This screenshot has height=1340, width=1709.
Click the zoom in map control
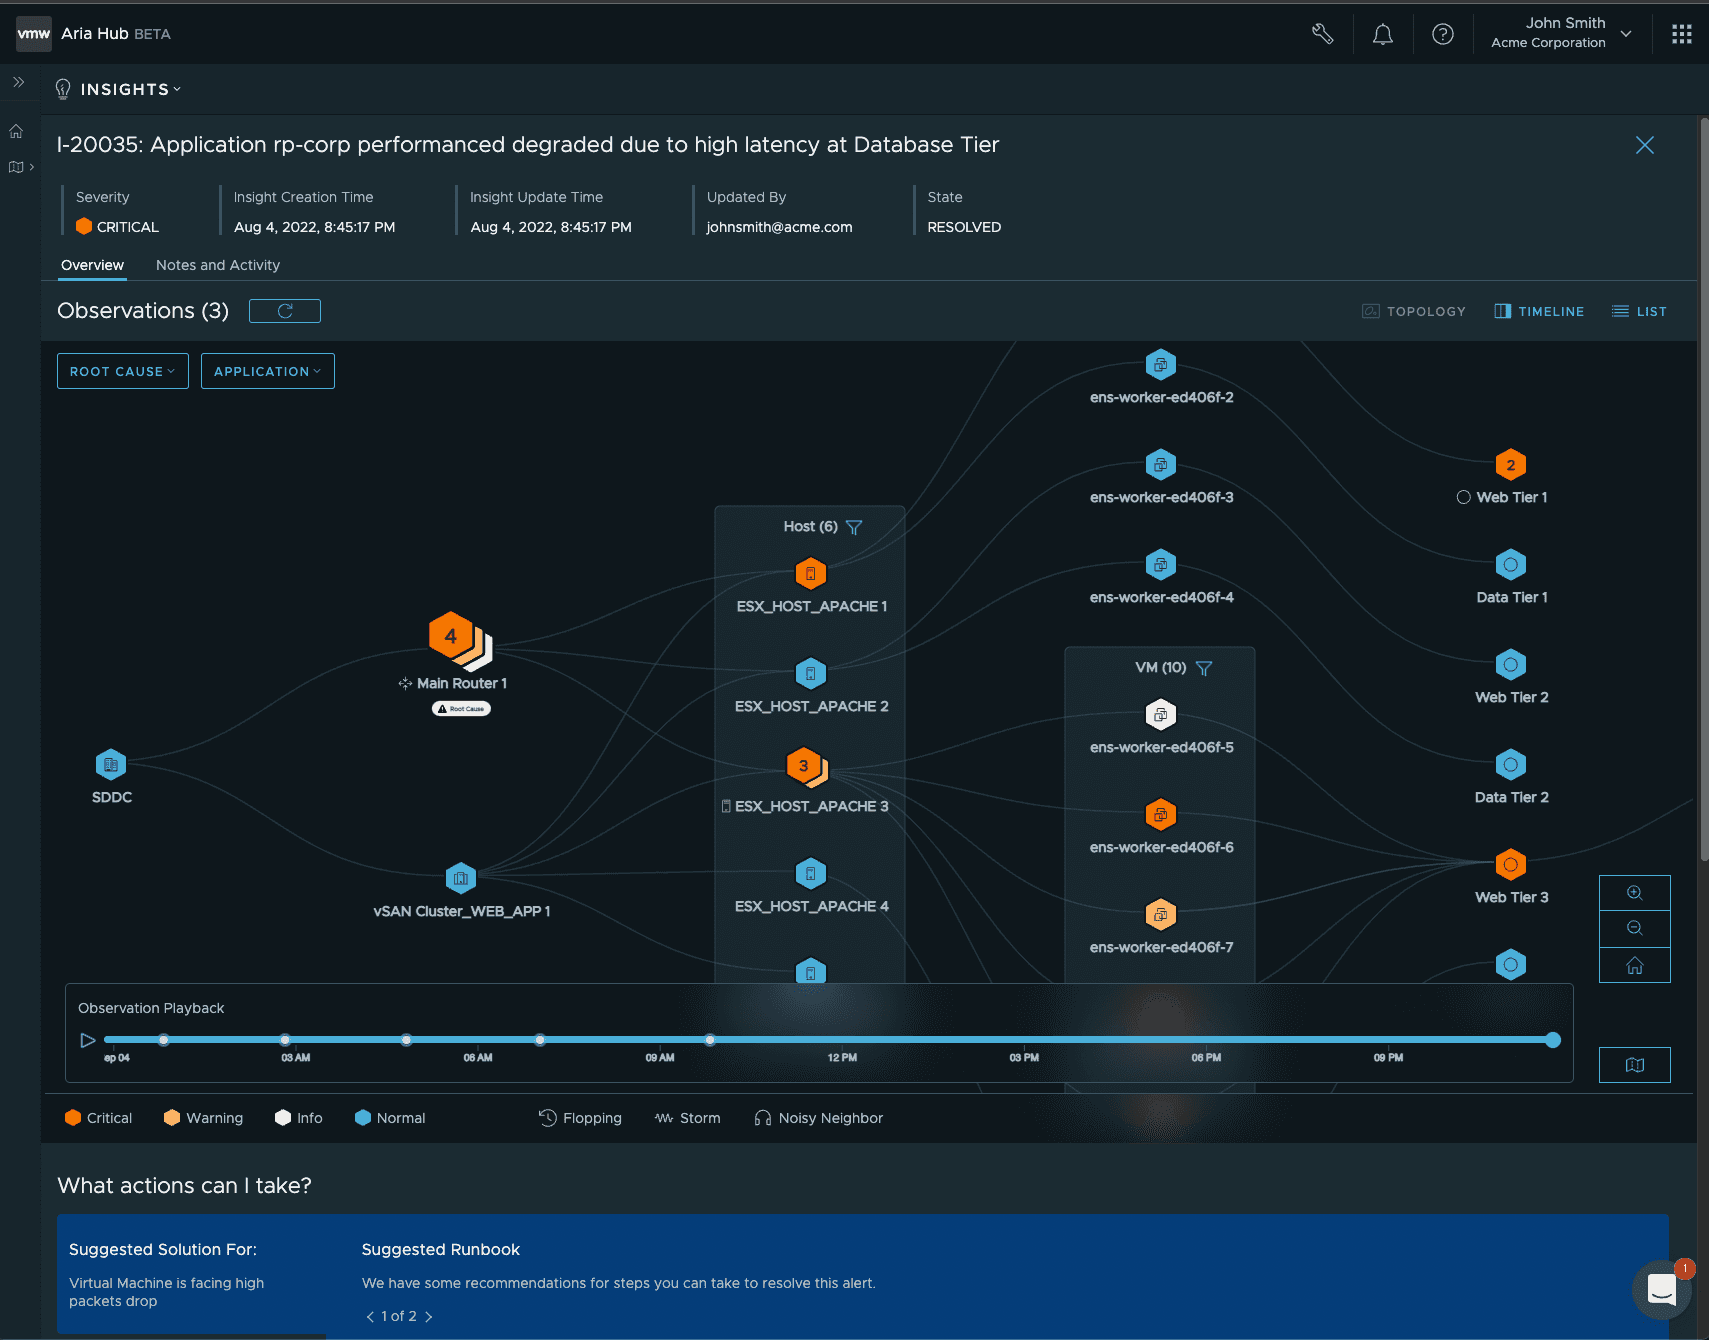coord(1634,893)
